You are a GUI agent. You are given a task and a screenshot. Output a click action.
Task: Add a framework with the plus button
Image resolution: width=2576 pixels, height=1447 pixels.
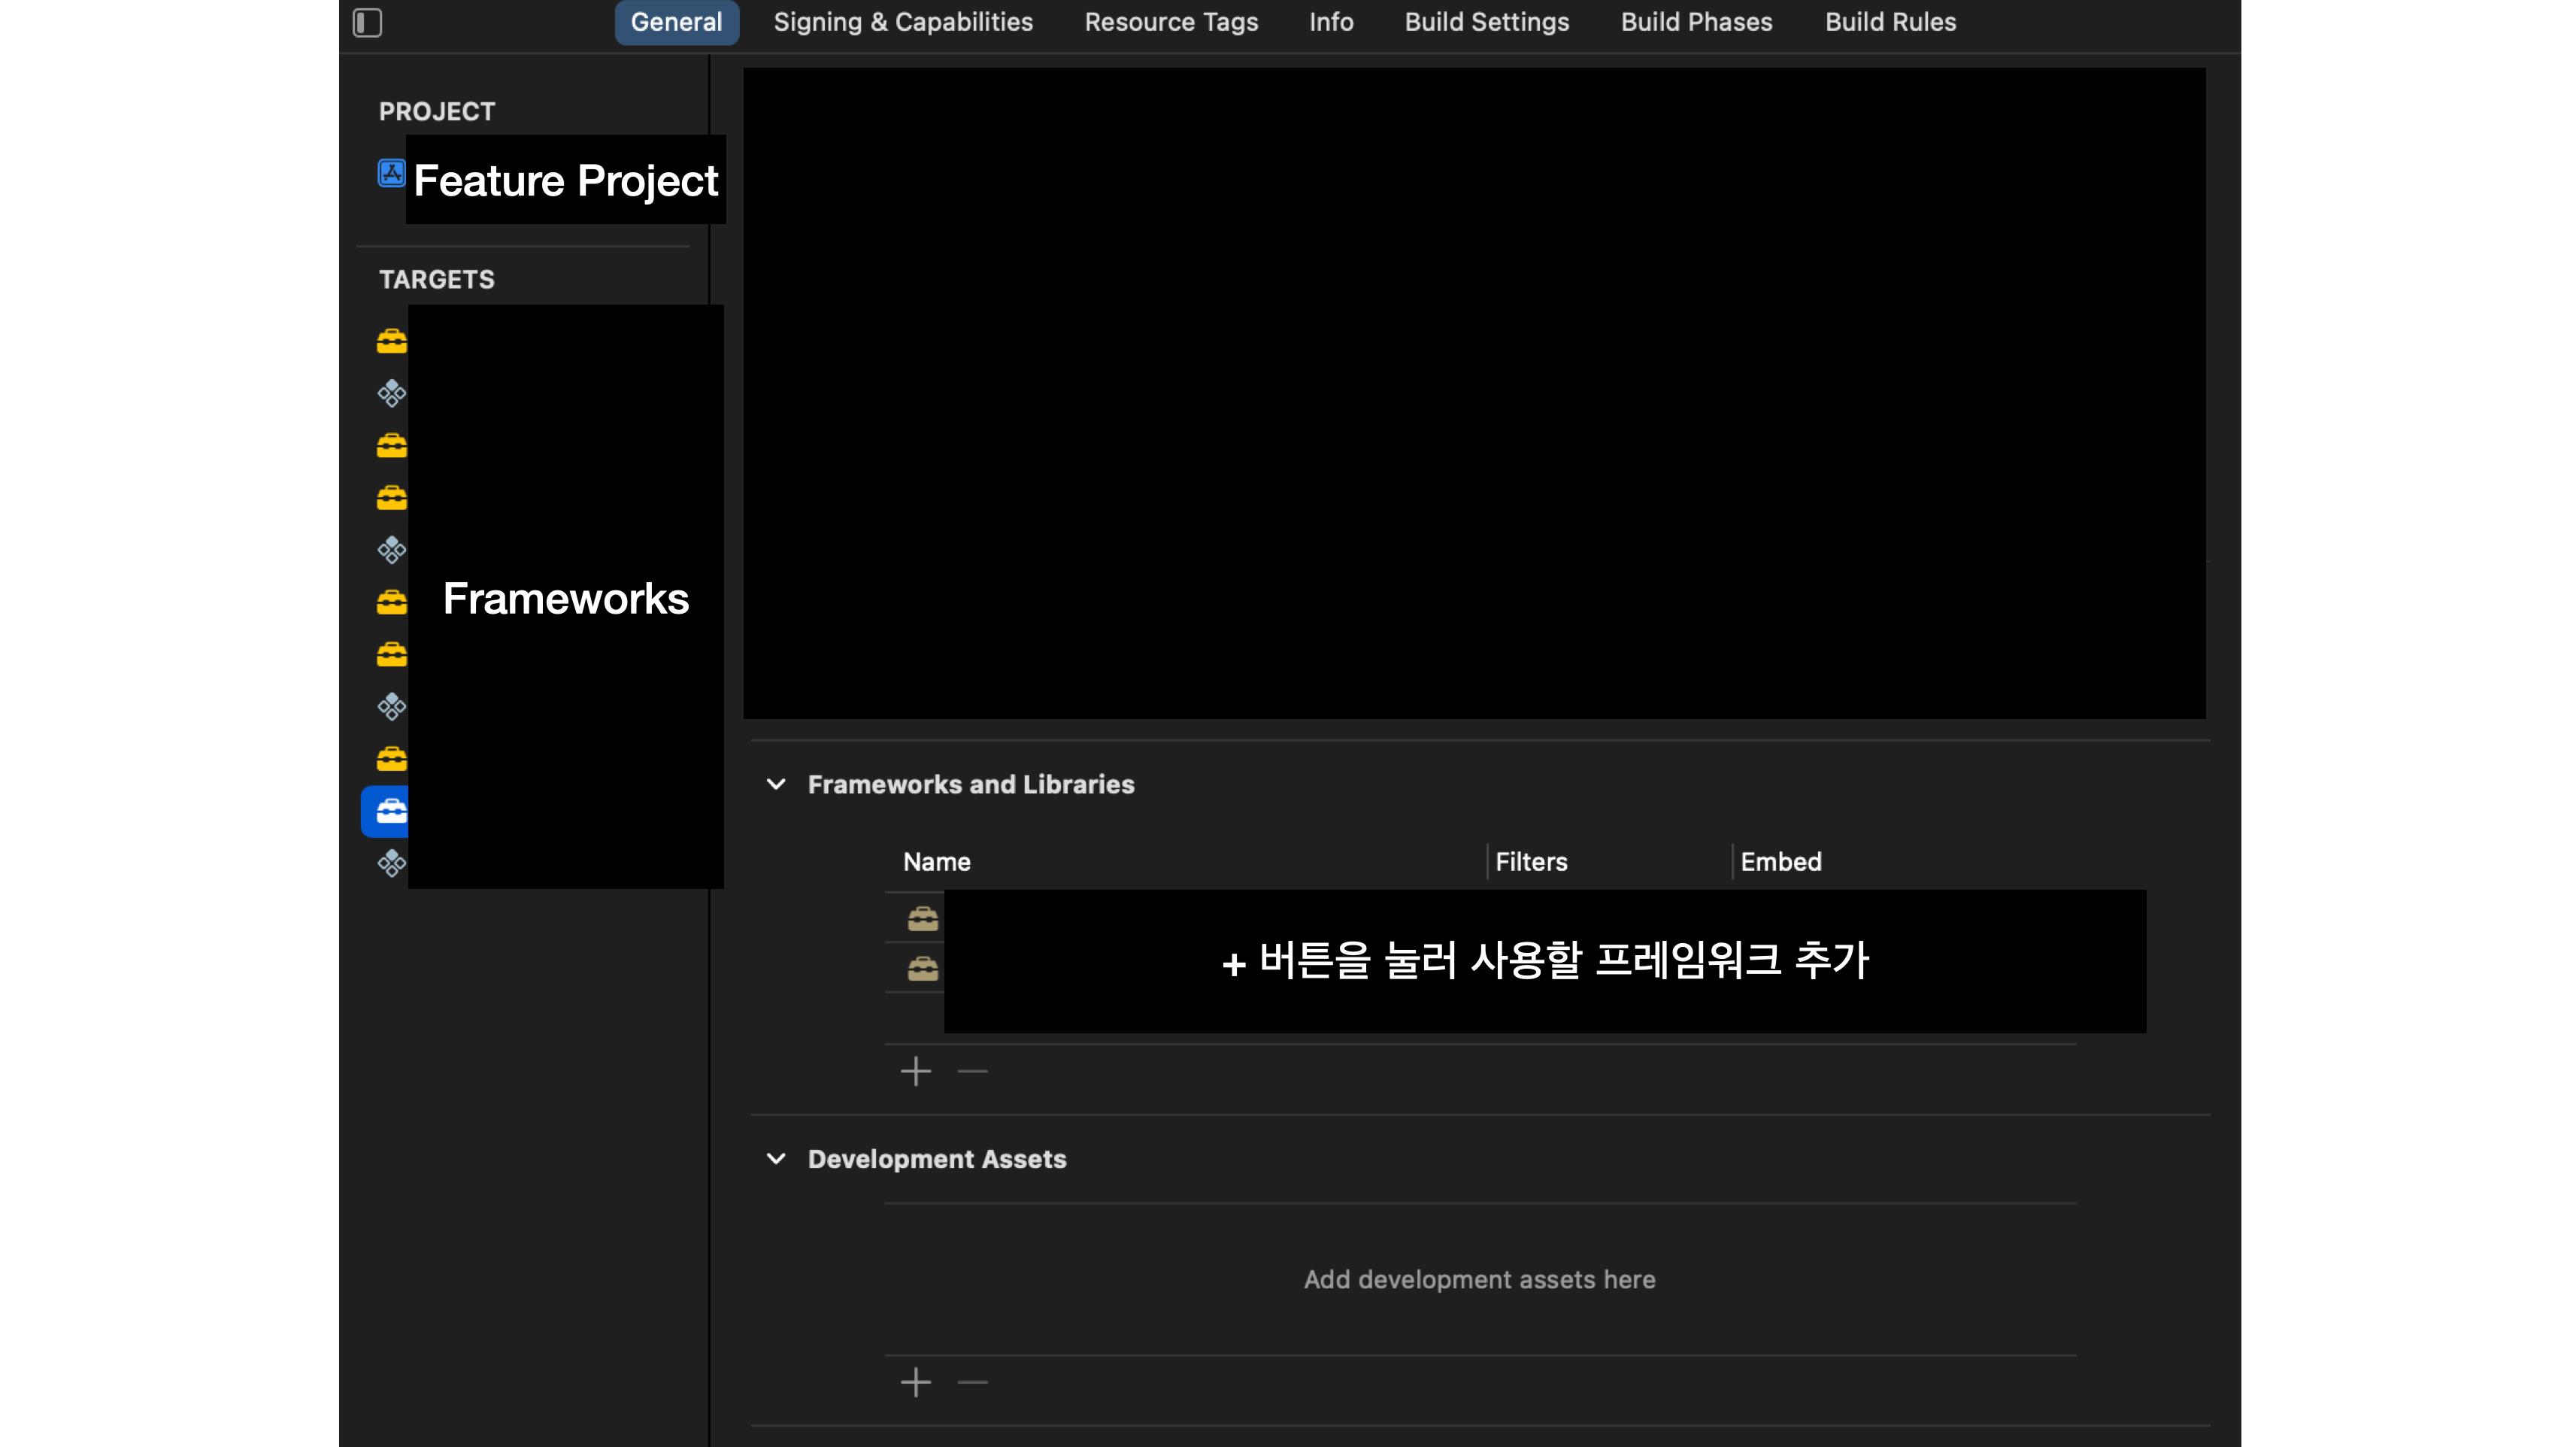[x=916, y=1071]
